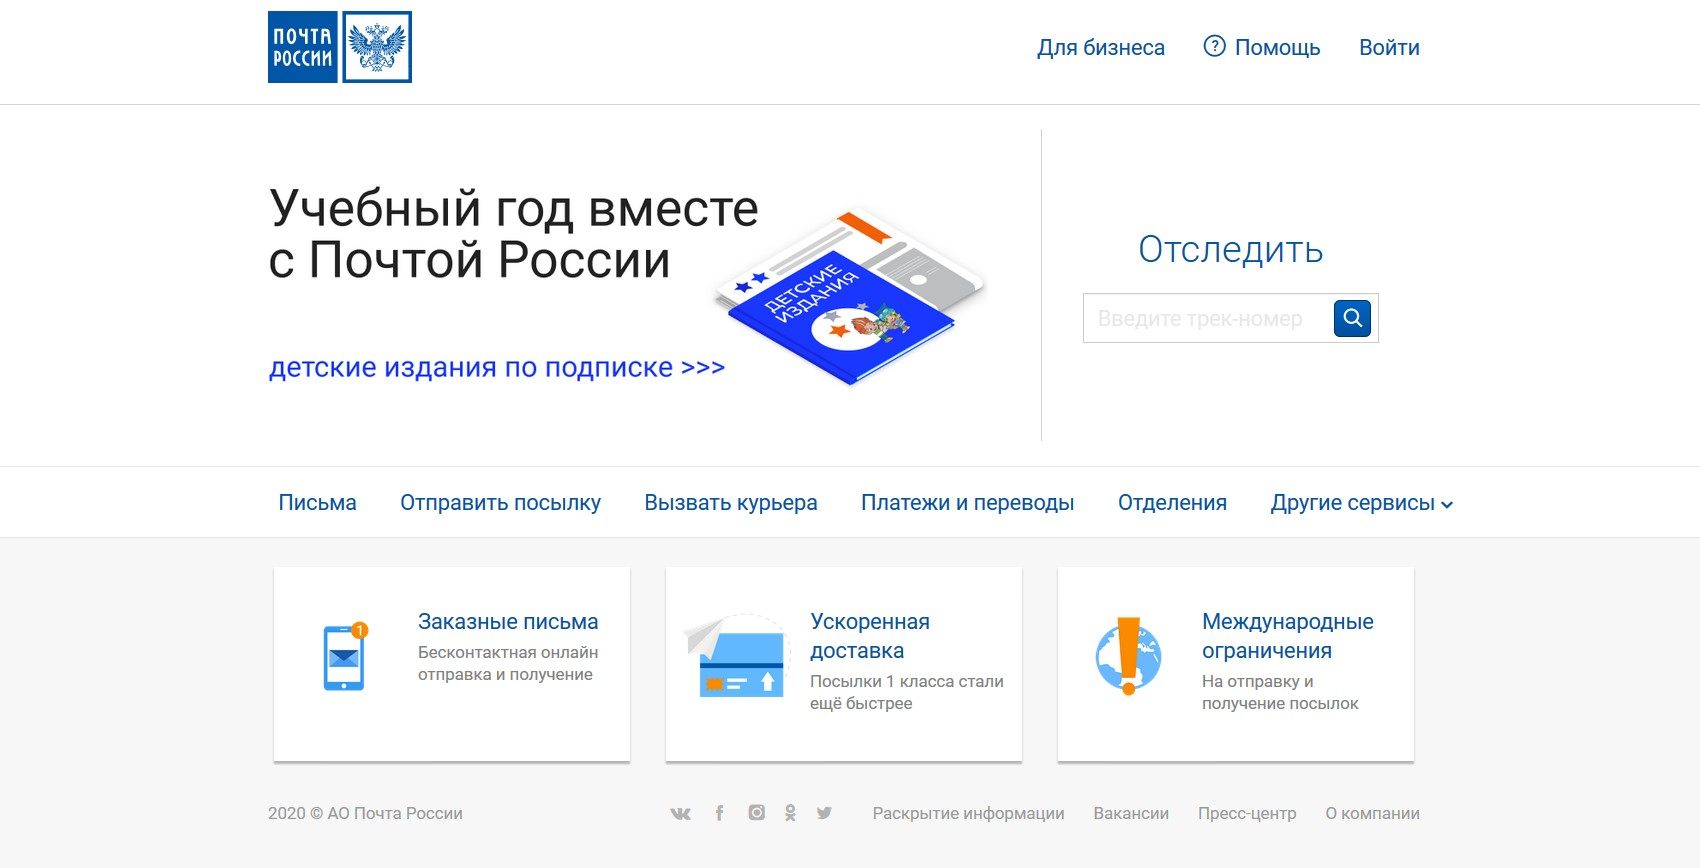This screenshot has width=1700, height=868.
Task: Open the Odnoklassniki social icon
Action: [790, 813]
